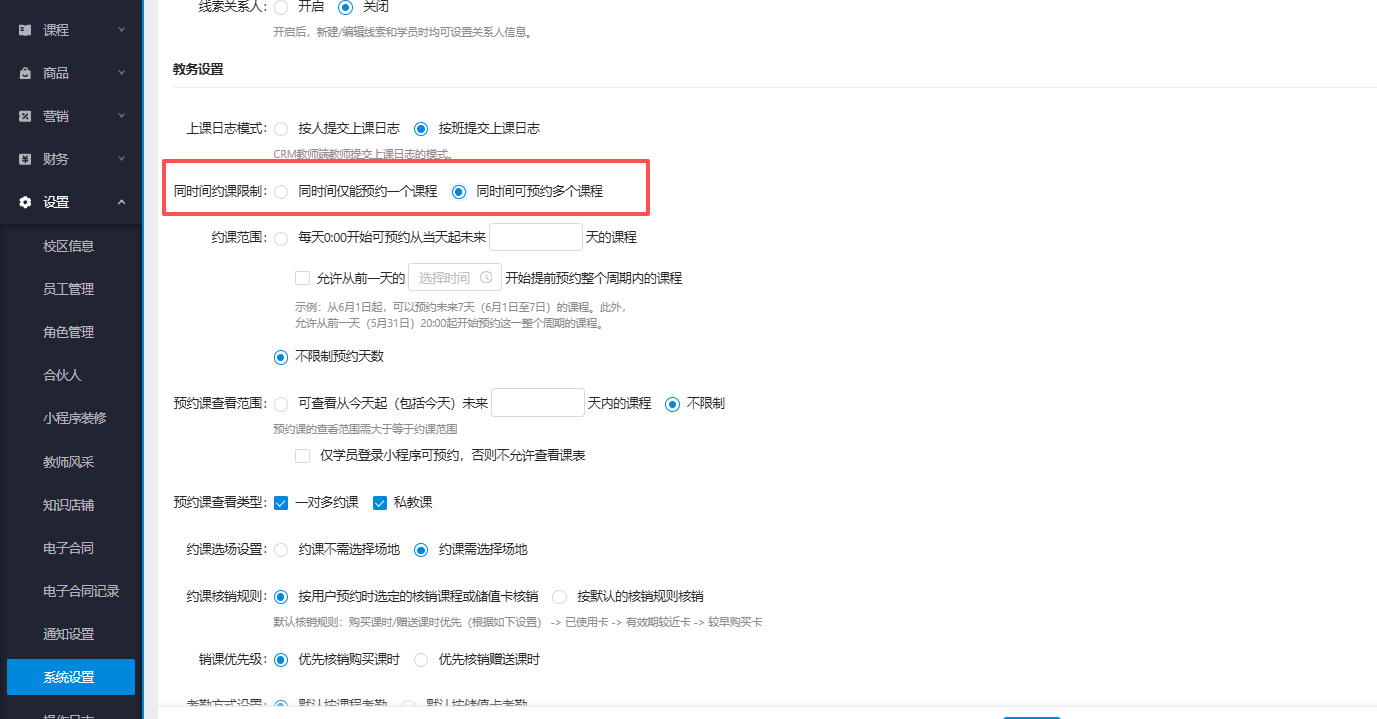The width and height of the screenshot is (1377, 719).
Task: Click the 设置 gear icon in sidebar
Action: (x=25, y=201)
